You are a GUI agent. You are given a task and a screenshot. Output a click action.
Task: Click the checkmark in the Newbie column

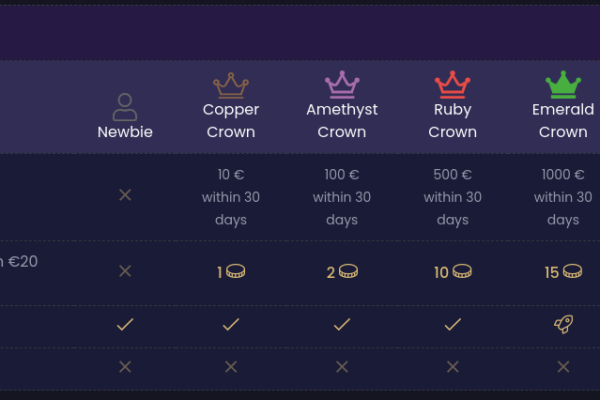click(x=125, y=325)
